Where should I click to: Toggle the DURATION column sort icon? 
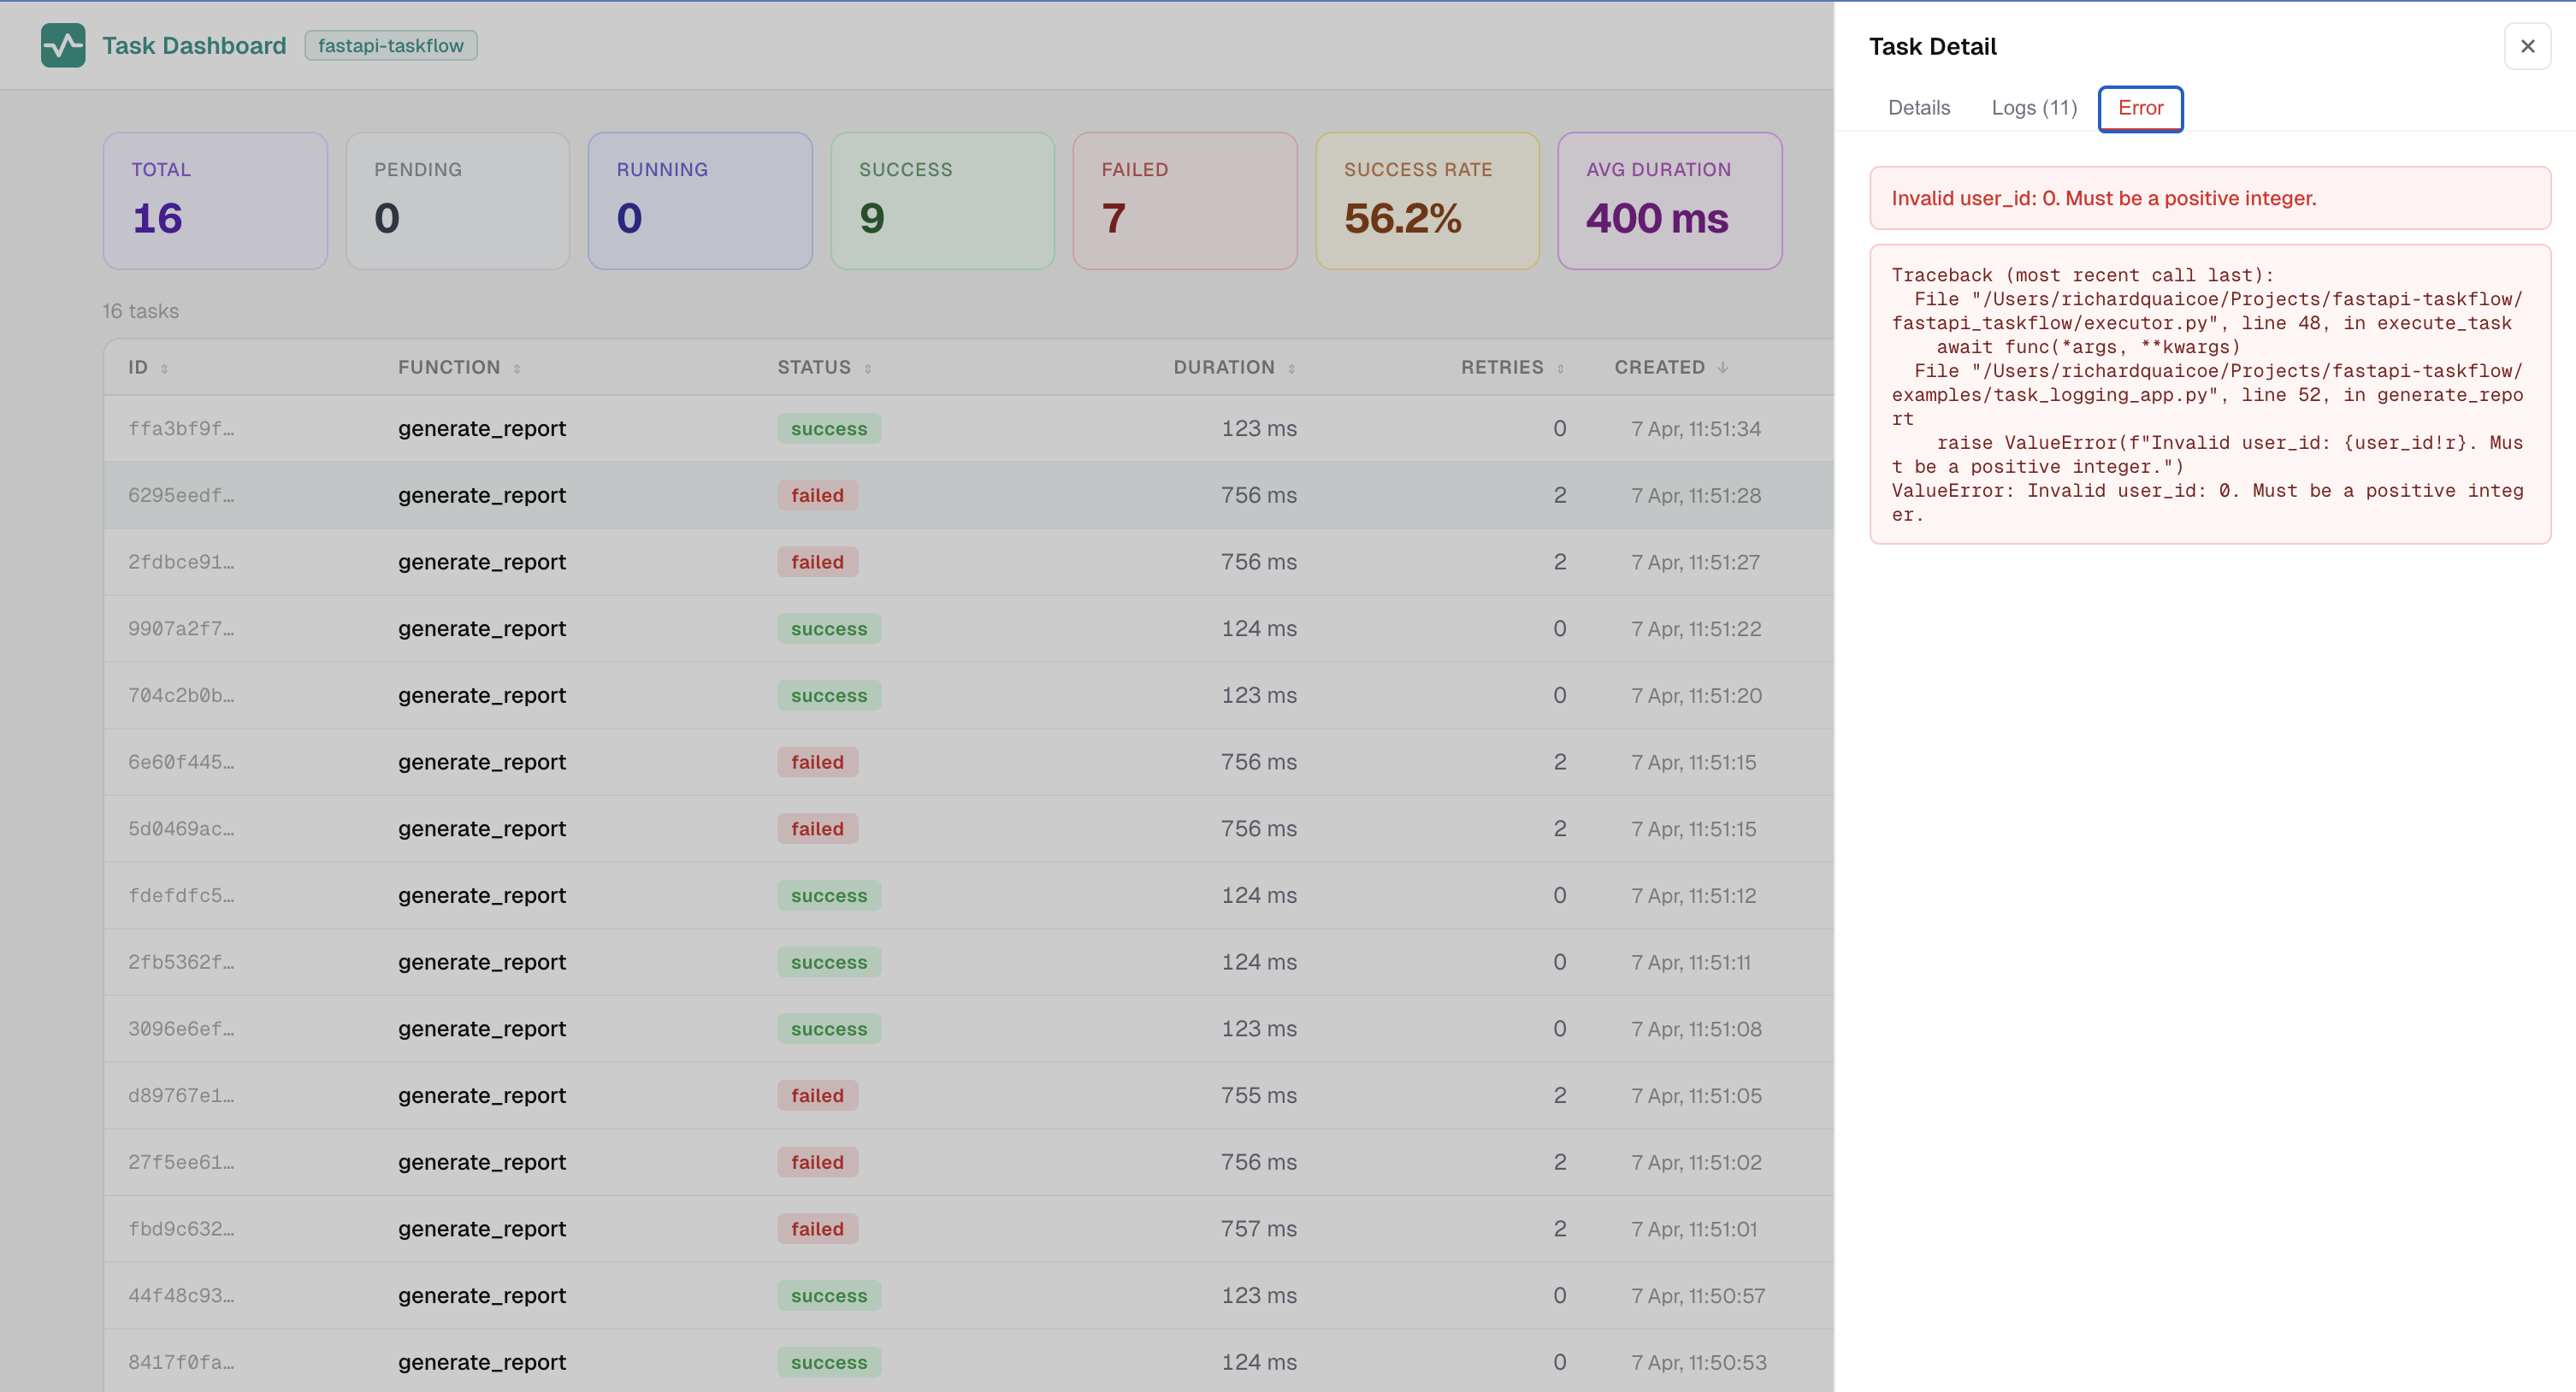click(1291, 369)
